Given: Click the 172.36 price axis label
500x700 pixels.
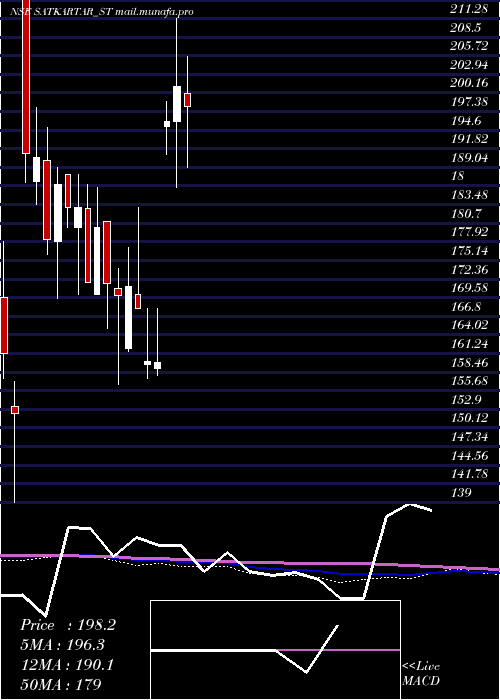Looking at the screenshot, I should tap(469, 269).
